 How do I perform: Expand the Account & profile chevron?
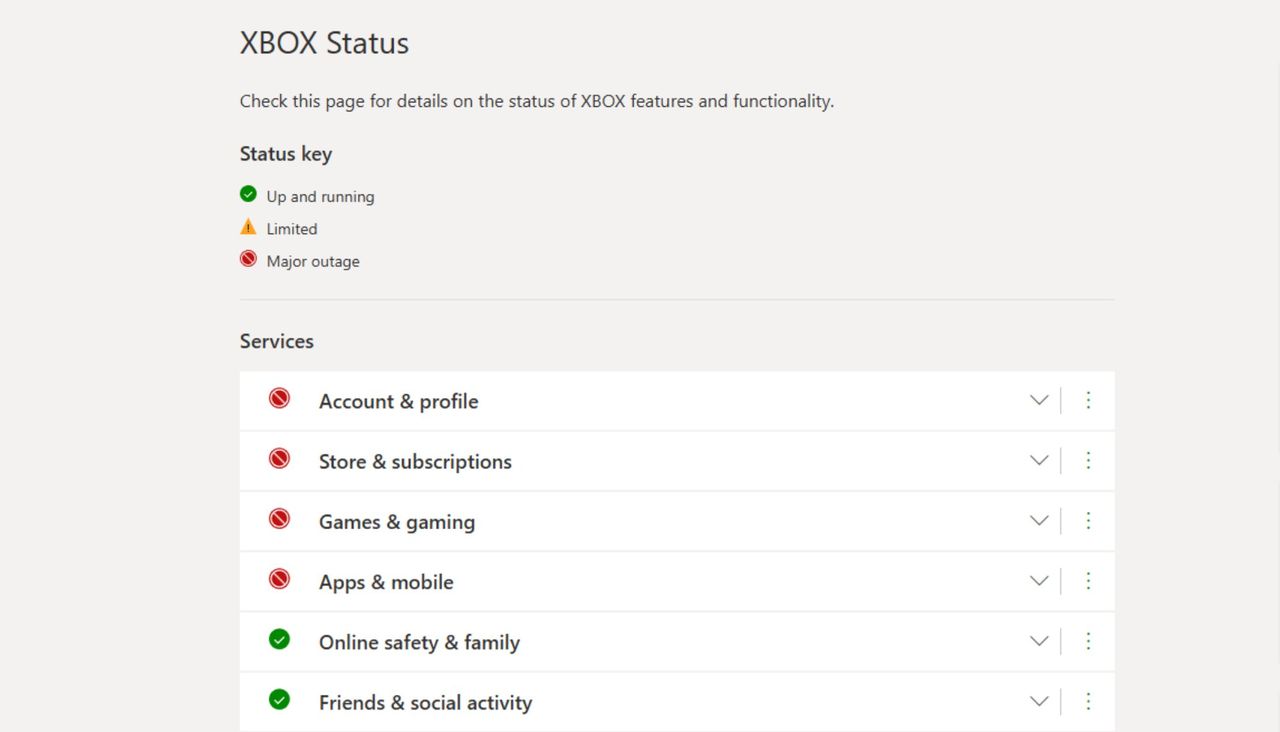(x=1039, y=400)
